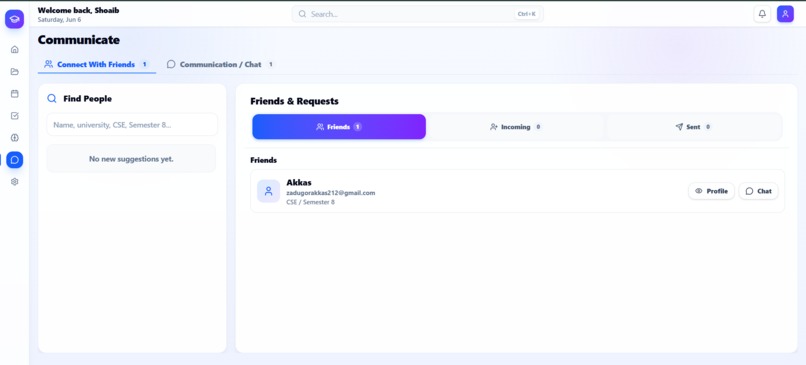Click "No new suggestions yet." message
The width and height of the screenshot is (806, 365).
click(x=131, y=159)
